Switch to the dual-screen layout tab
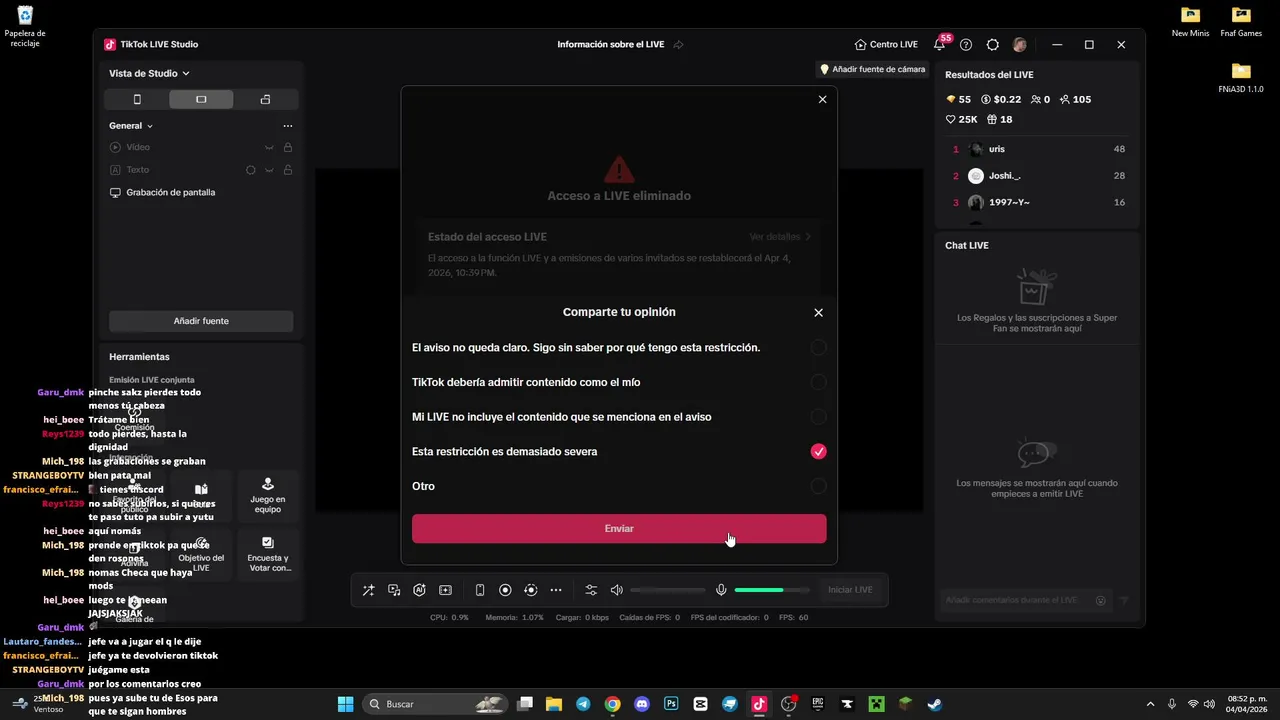 click(x=265, y=100)
